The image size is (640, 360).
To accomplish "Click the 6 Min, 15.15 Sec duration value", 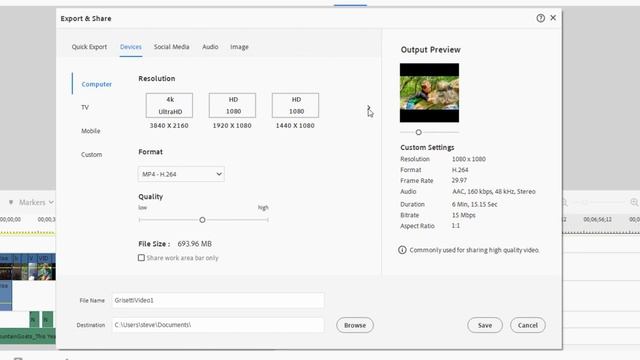I will click(x=474, y=204).
